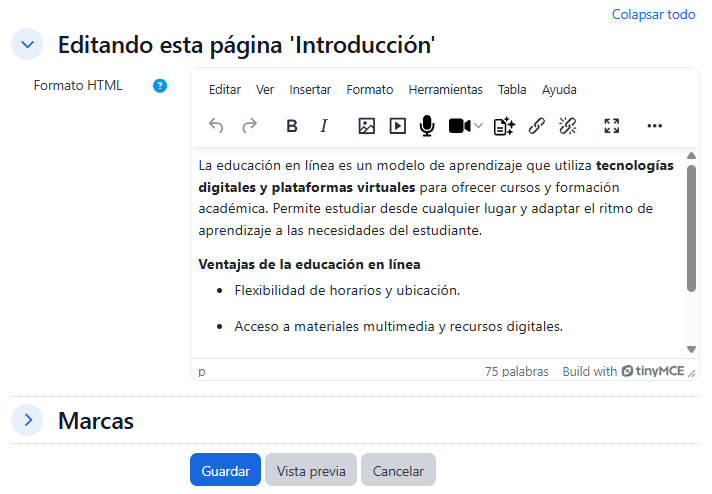Click the 'Colapsar todo' link
Screen dimensions: 712x494
tap(653, 14)
